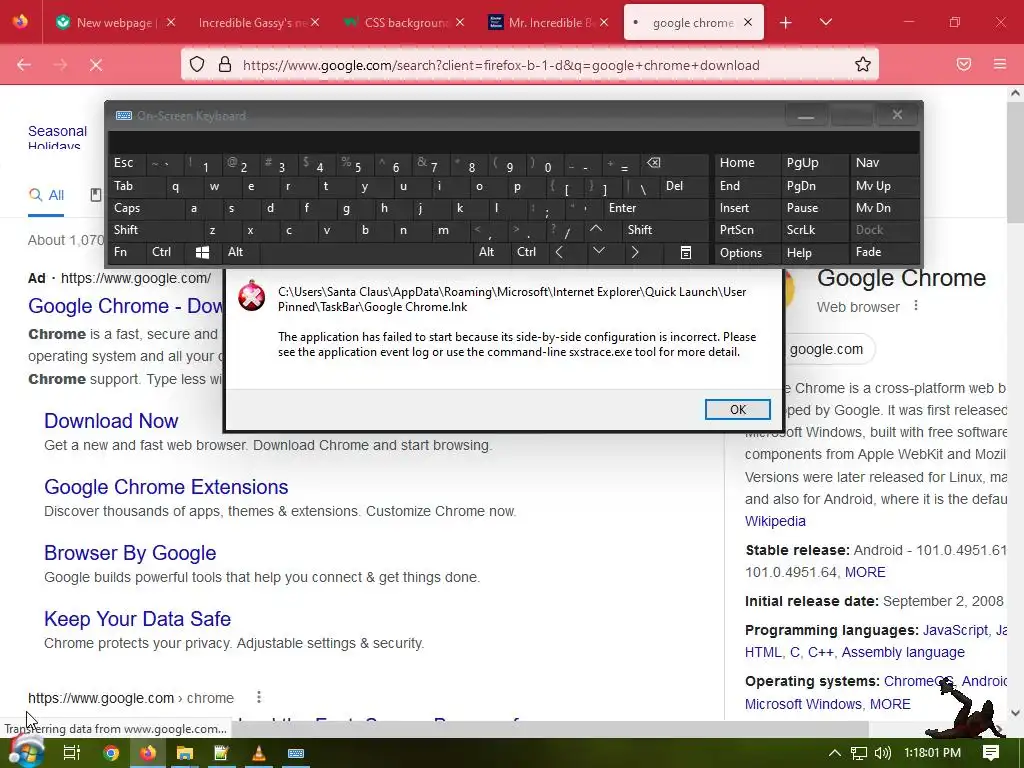
Task: Open Google Chrome Extensions link
Action: coord(166,487)
